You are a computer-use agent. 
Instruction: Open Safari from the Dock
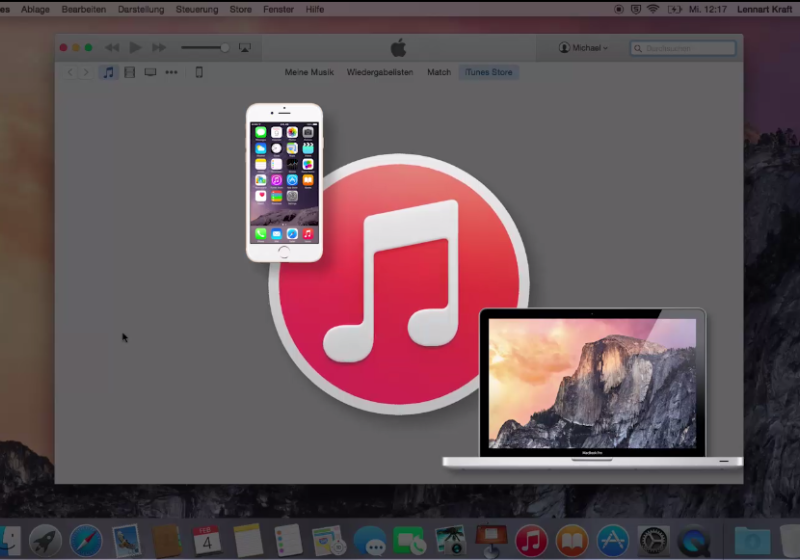[86, 541]
